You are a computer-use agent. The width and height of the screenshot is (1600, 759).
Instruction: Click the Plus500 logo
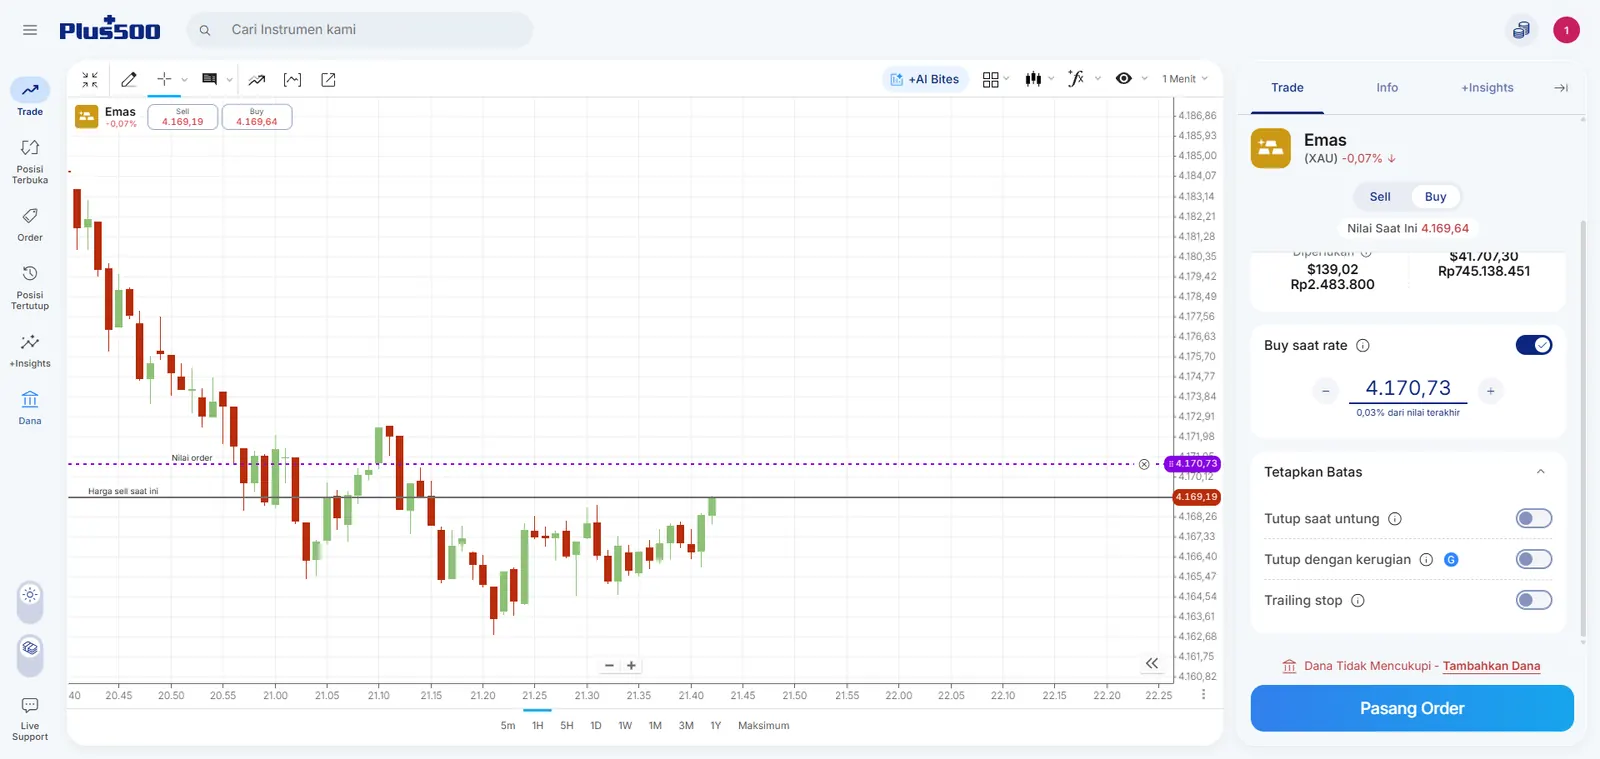point(109,29)
